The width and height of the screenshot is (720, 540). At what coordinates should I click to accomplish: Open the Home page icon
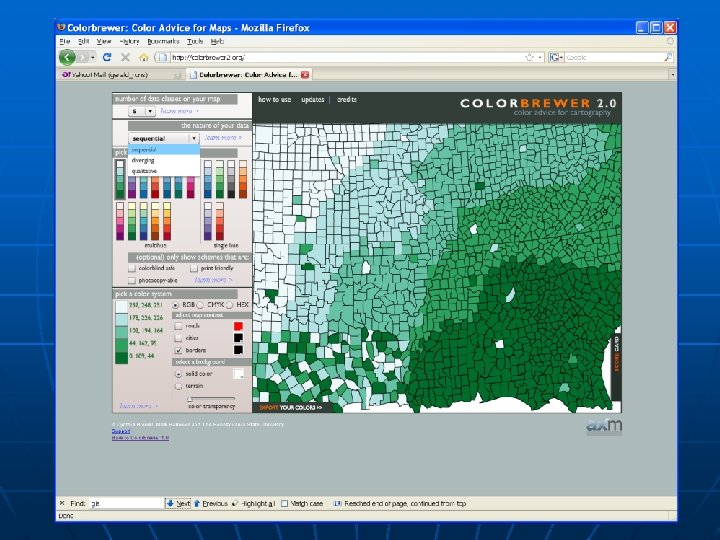coord(144,57)
